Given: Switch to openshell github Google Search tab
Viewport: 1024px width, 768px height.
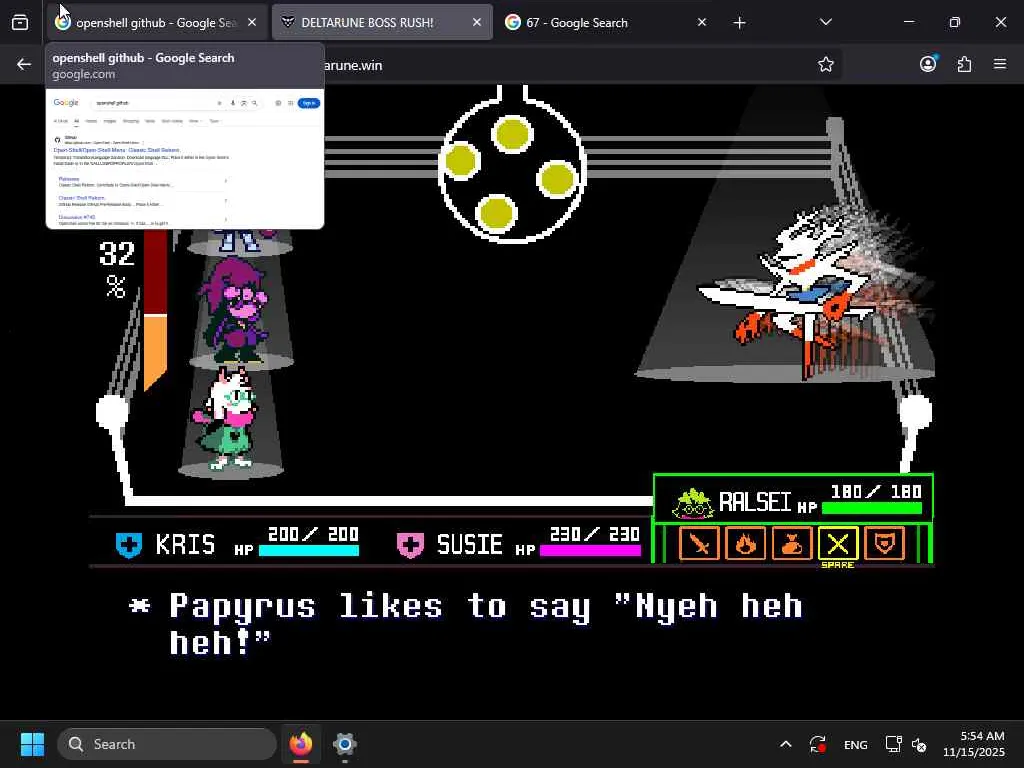Looking at the screenshot, I should click(157, 22).
